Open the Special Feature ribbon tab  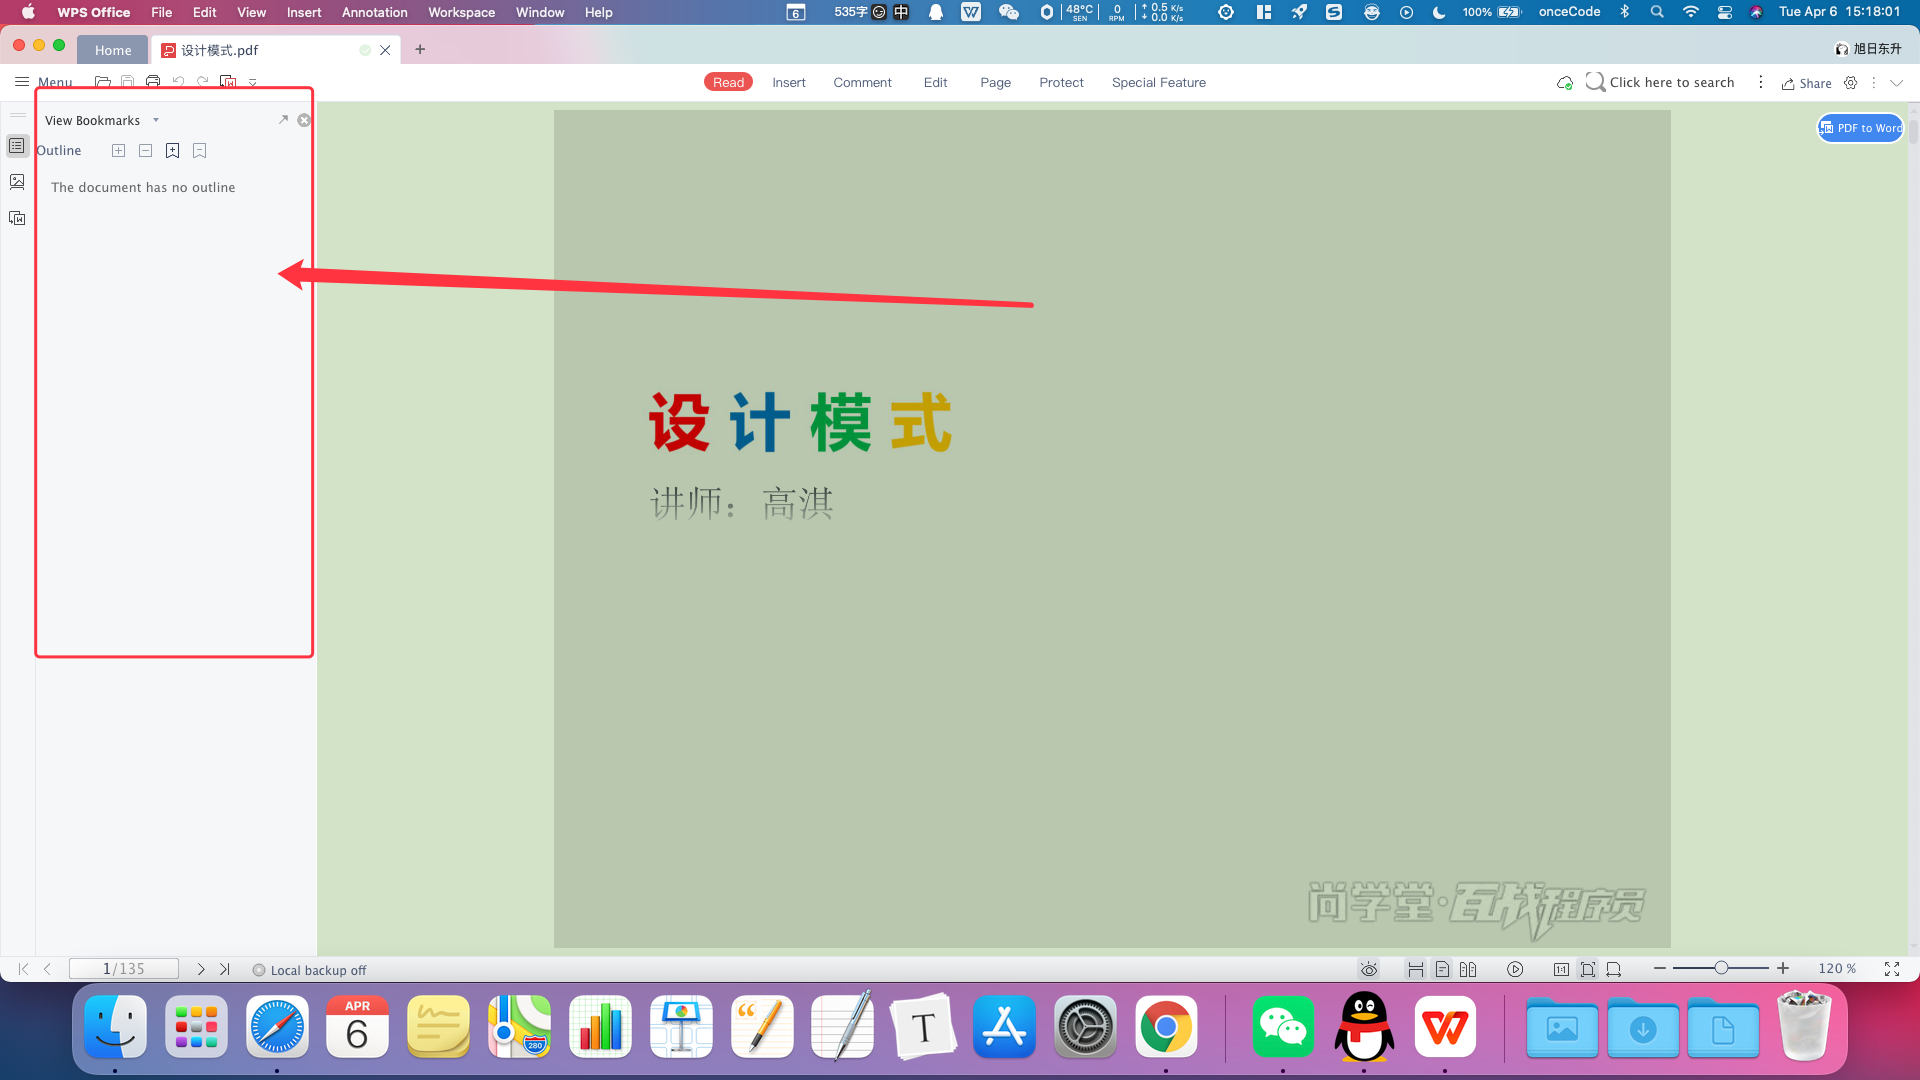(1158, 82)
